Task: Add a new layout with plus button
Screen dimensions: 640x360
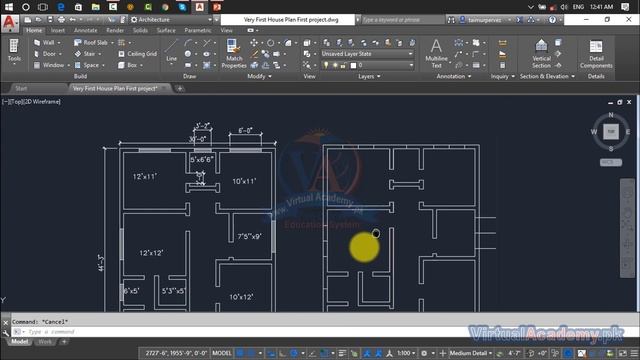Action: point(64,342)
